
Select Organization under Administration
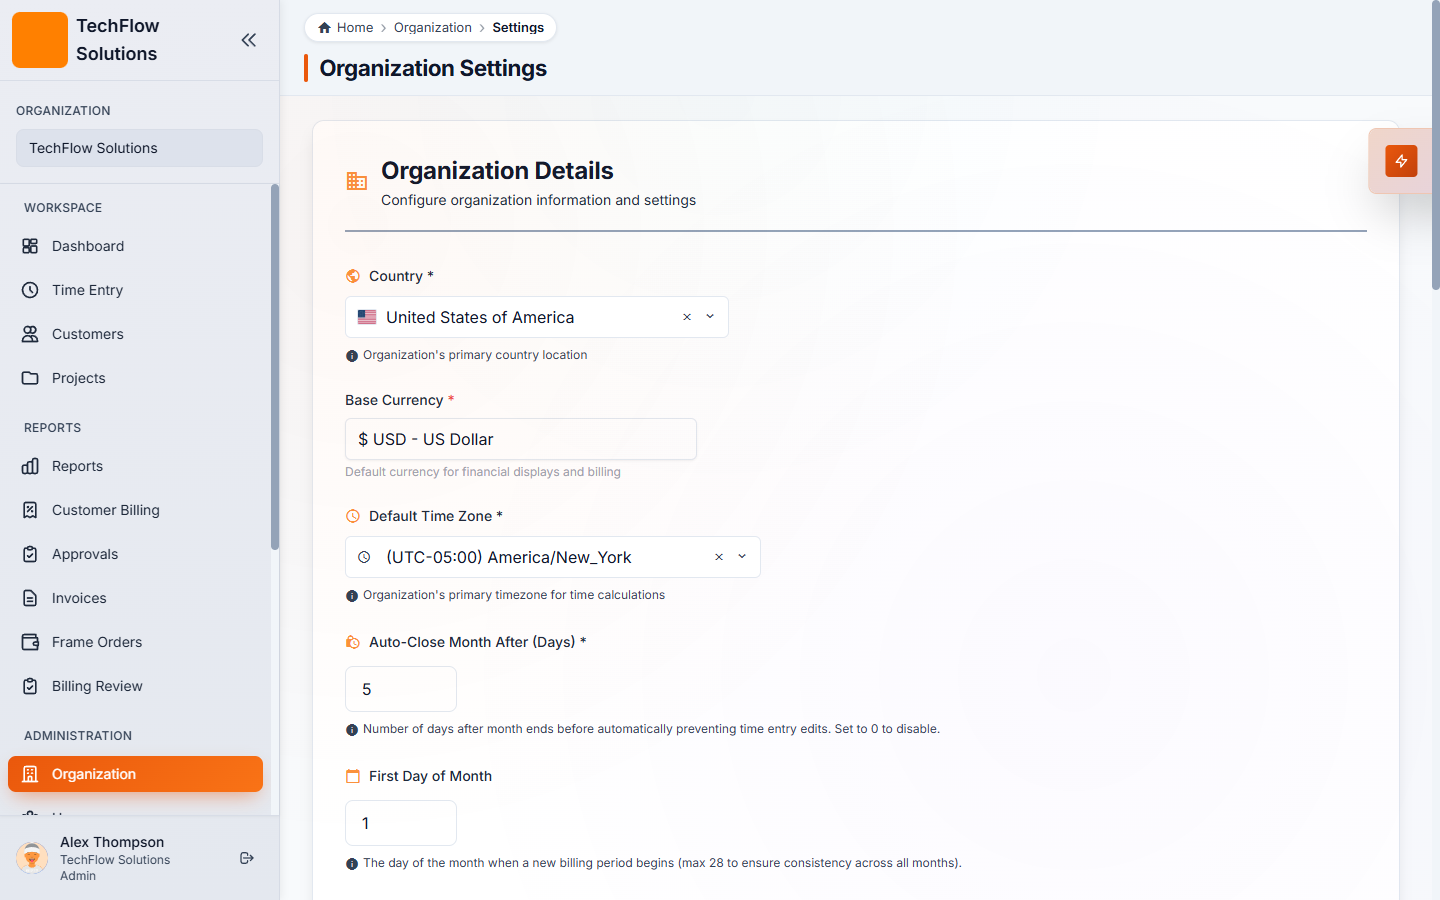[135, 774]
